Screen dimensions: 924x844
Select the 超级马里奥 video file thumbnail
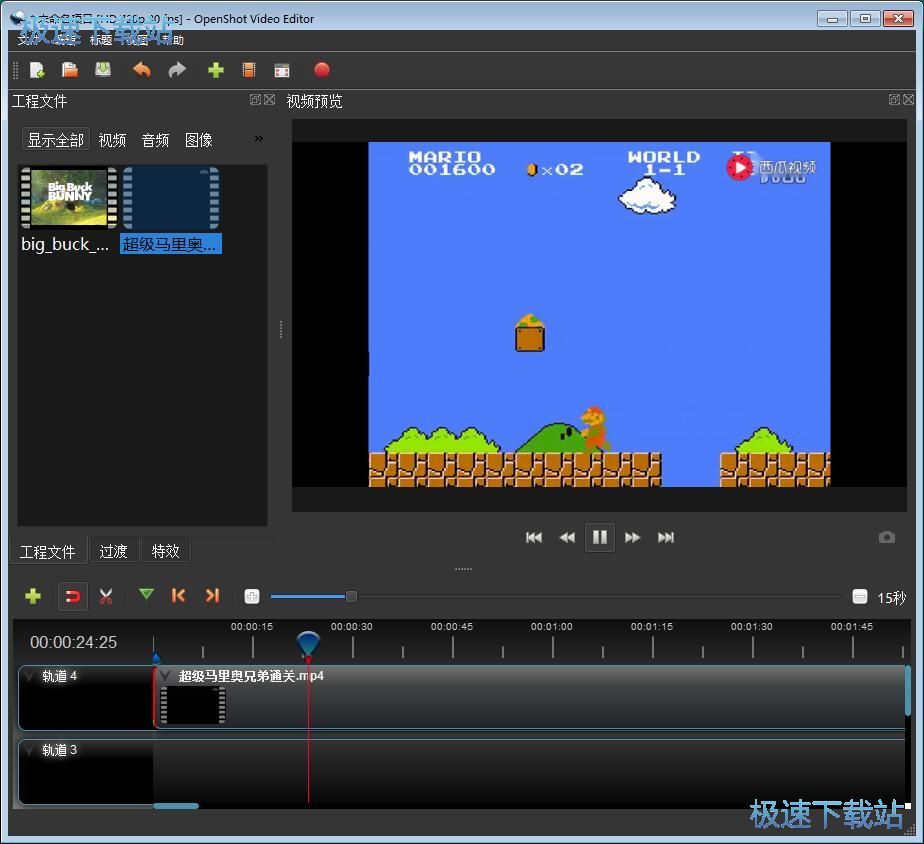pyautogui.click(x=171, y=197)
